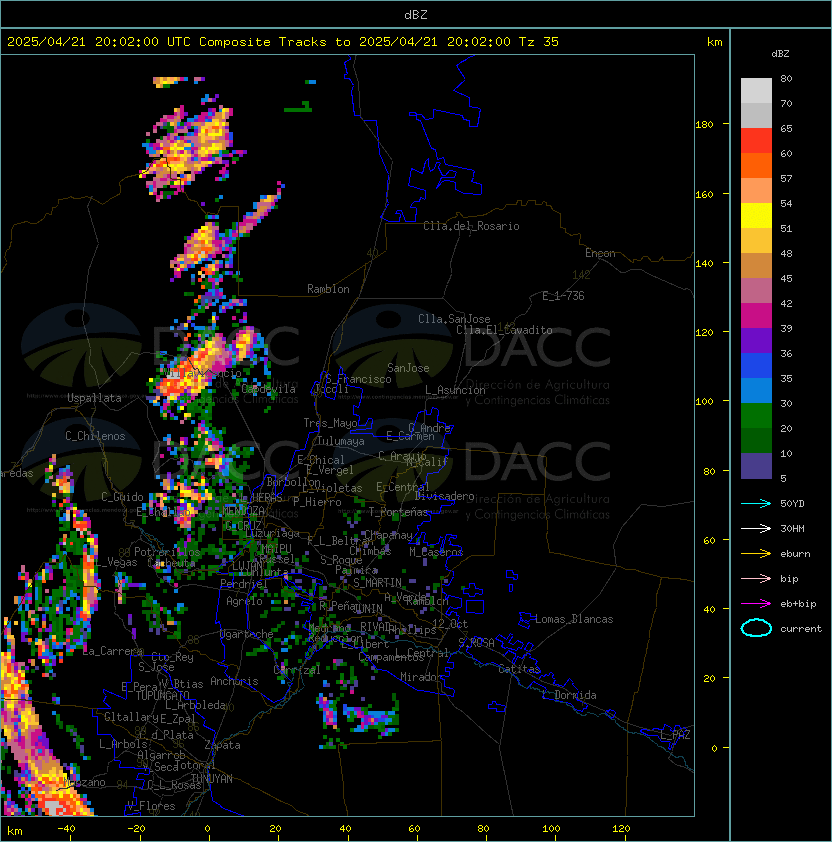The image size is (832, 842).
Task: Click the La_Carrera map label
Action: click(112, 651)
